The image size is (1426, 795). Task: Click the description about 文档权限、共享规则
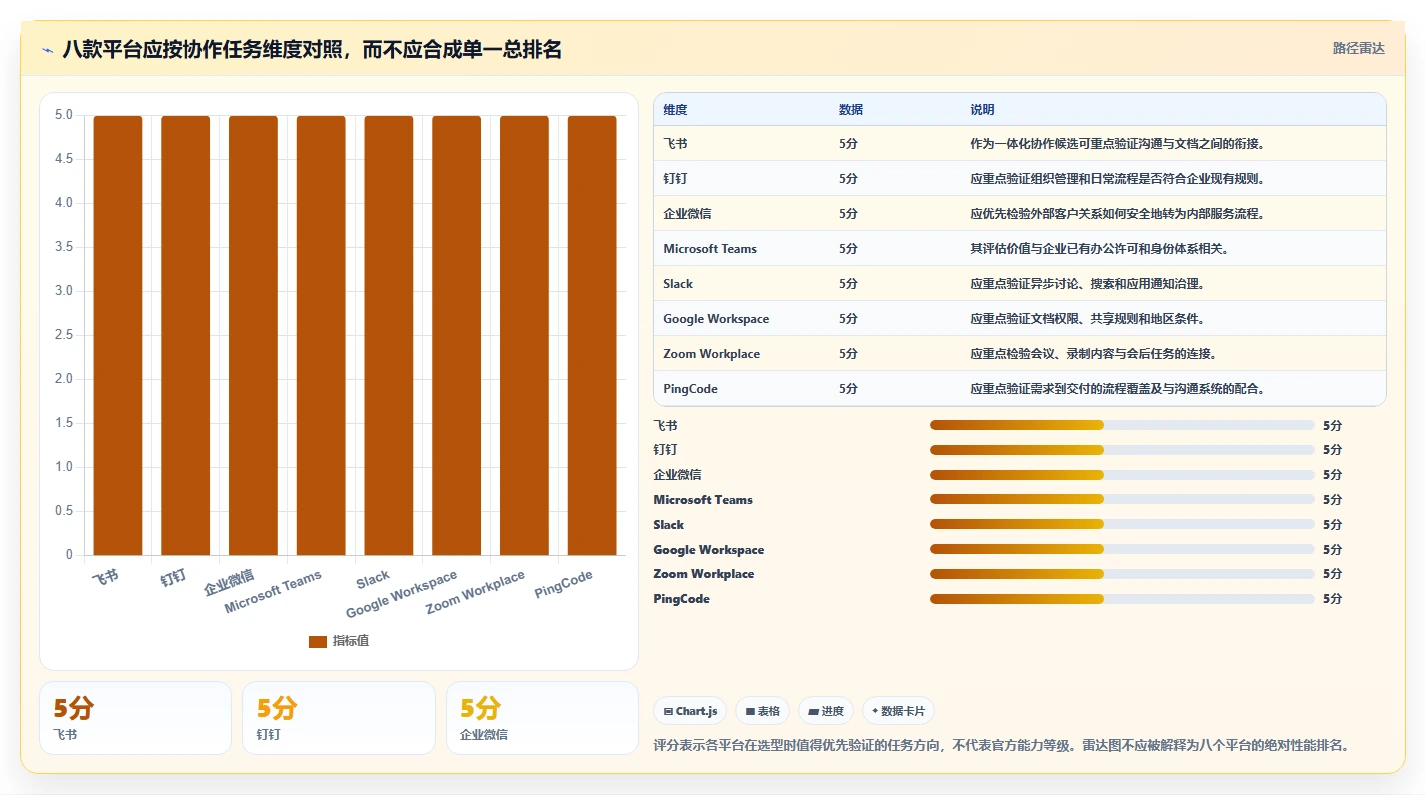(x=1087, y=319)
